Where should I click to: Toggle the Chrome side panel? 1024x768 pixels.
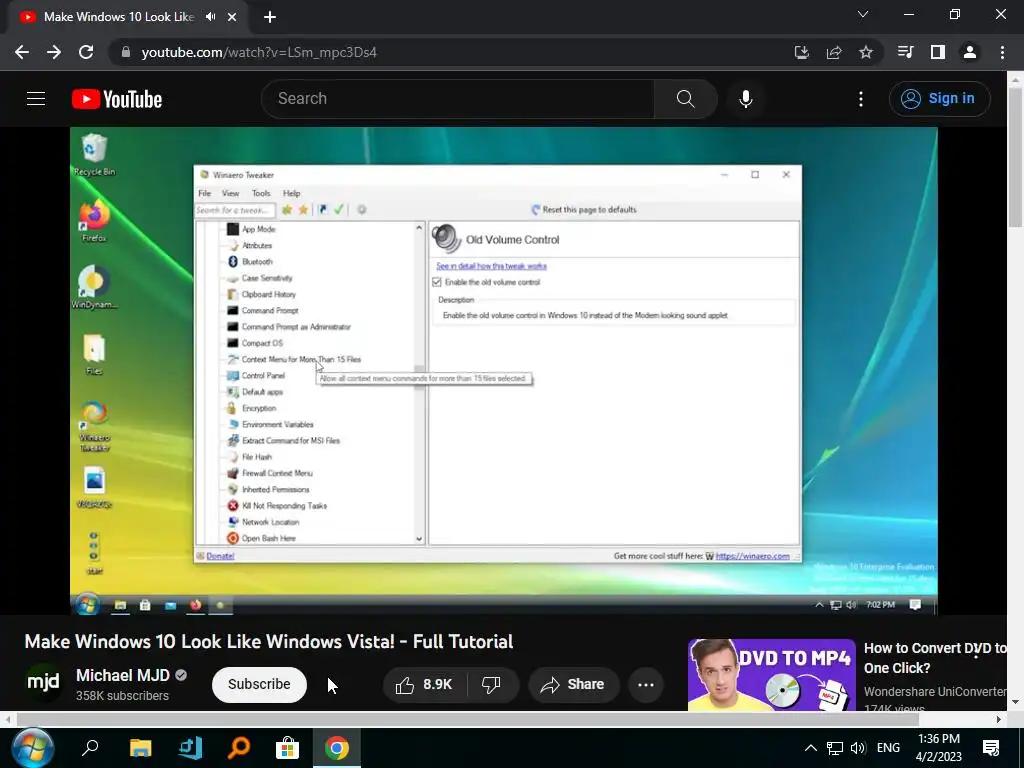click(x=938, y=52)
